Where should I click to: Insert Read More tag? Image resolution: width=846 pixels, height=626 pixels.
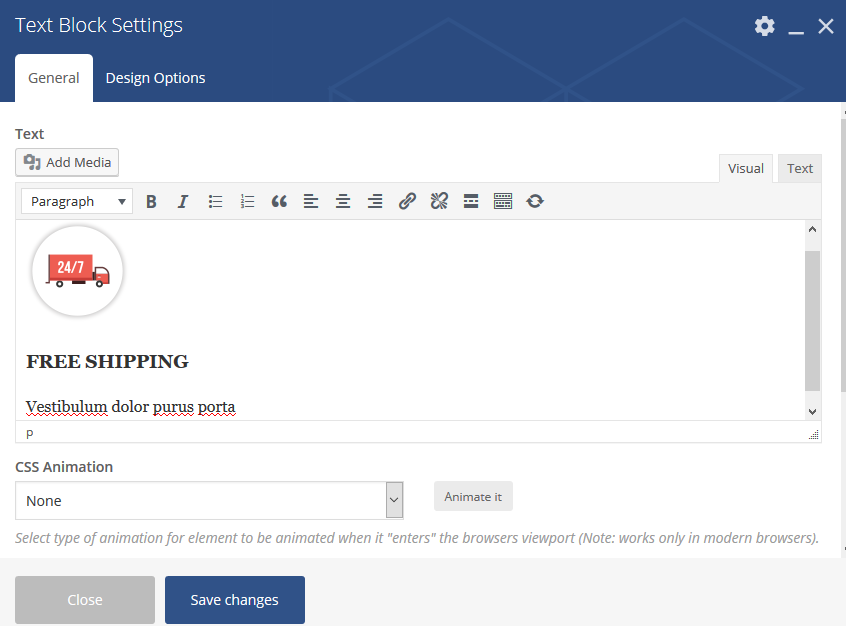(471, 201)
